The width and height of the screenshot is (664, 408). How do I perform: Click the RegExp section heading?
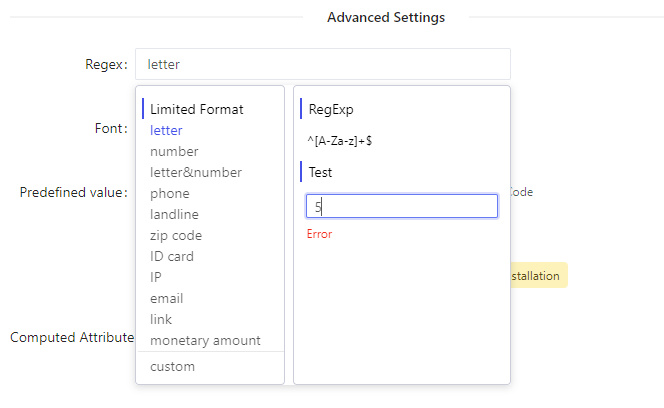tap(331, 109)
